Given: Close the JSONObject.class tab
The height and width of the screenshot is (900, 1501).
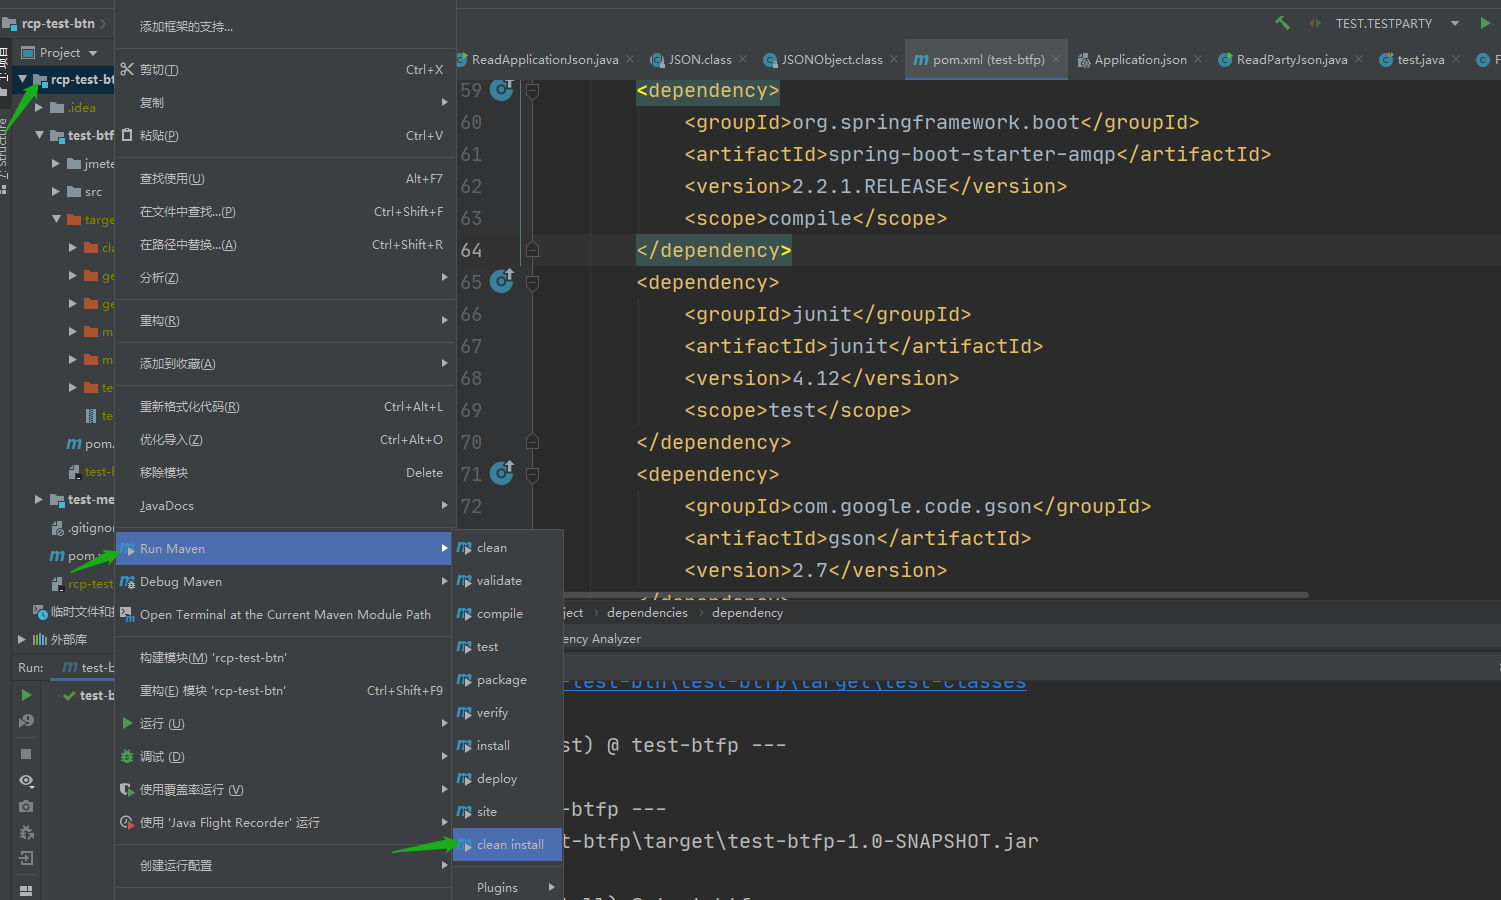Looking at the screenshot, I should tap(894, 60).
